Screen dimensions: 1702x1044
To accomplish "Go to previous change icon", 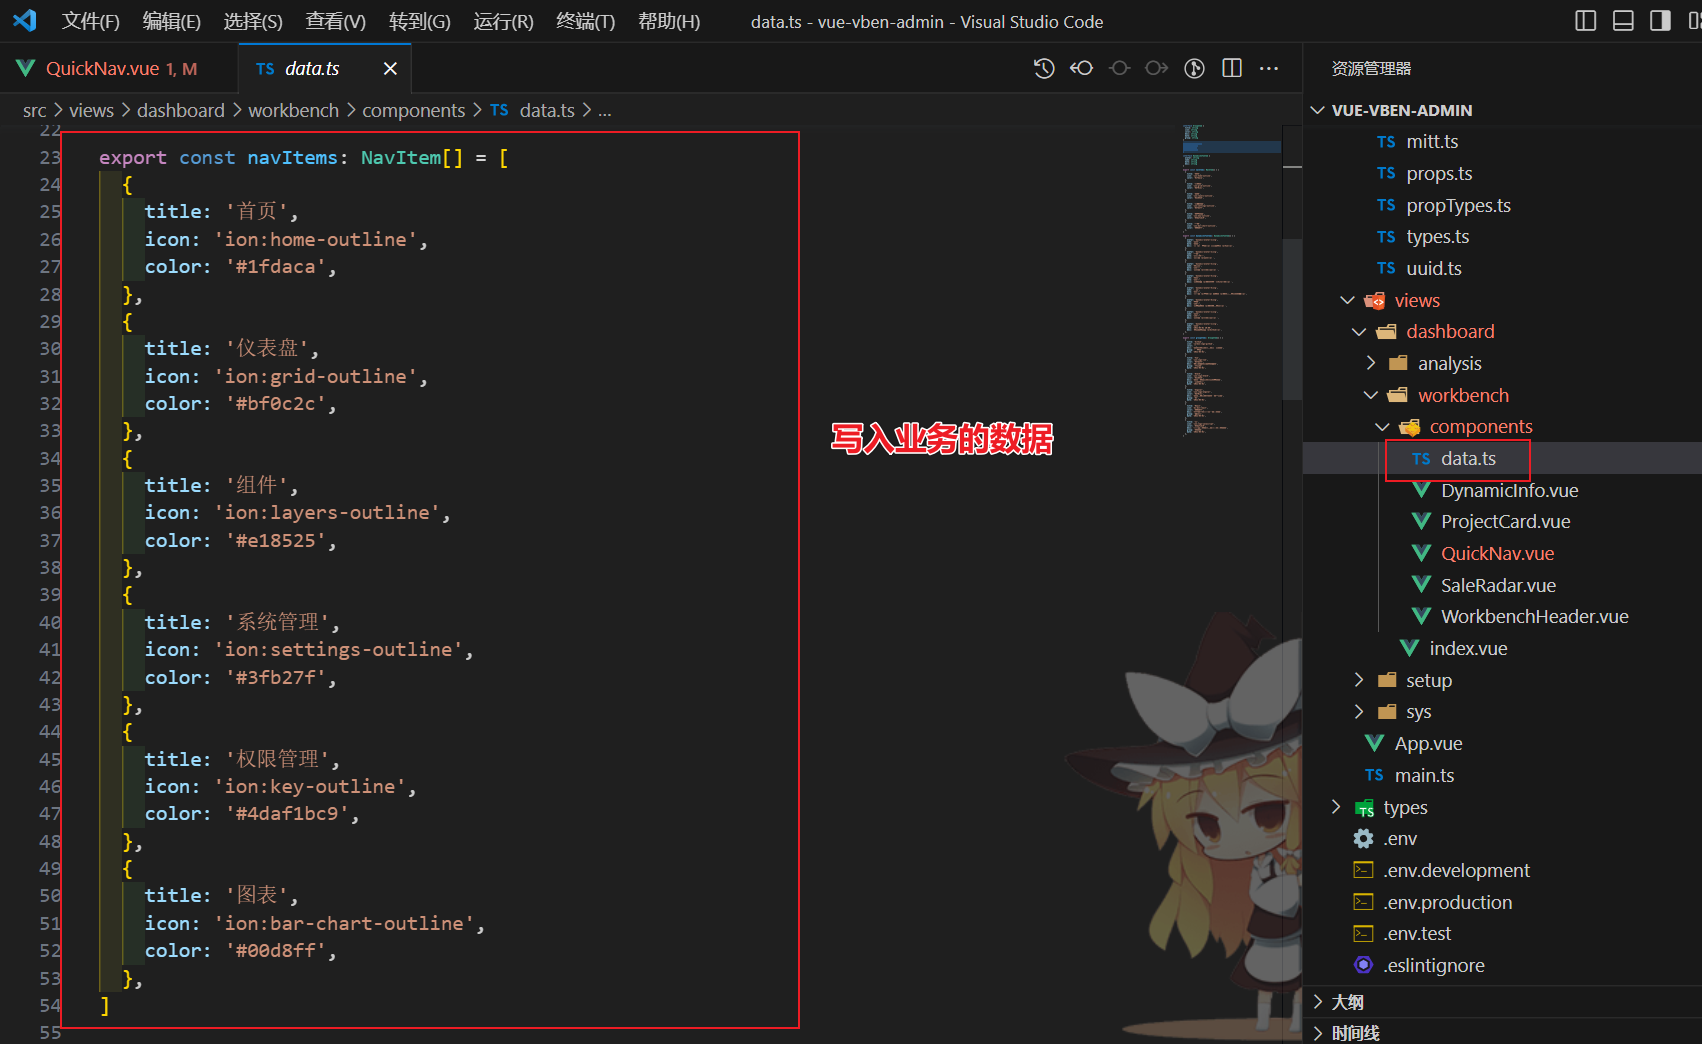I will [x=1119, y=68].
